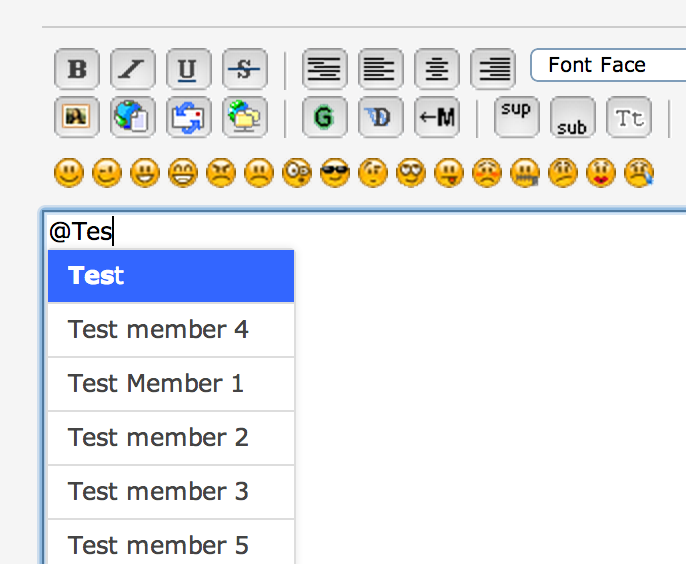Insert email link icon
Image resolution: width=686 pixels, height=564 pixels.
coord(189,117)
